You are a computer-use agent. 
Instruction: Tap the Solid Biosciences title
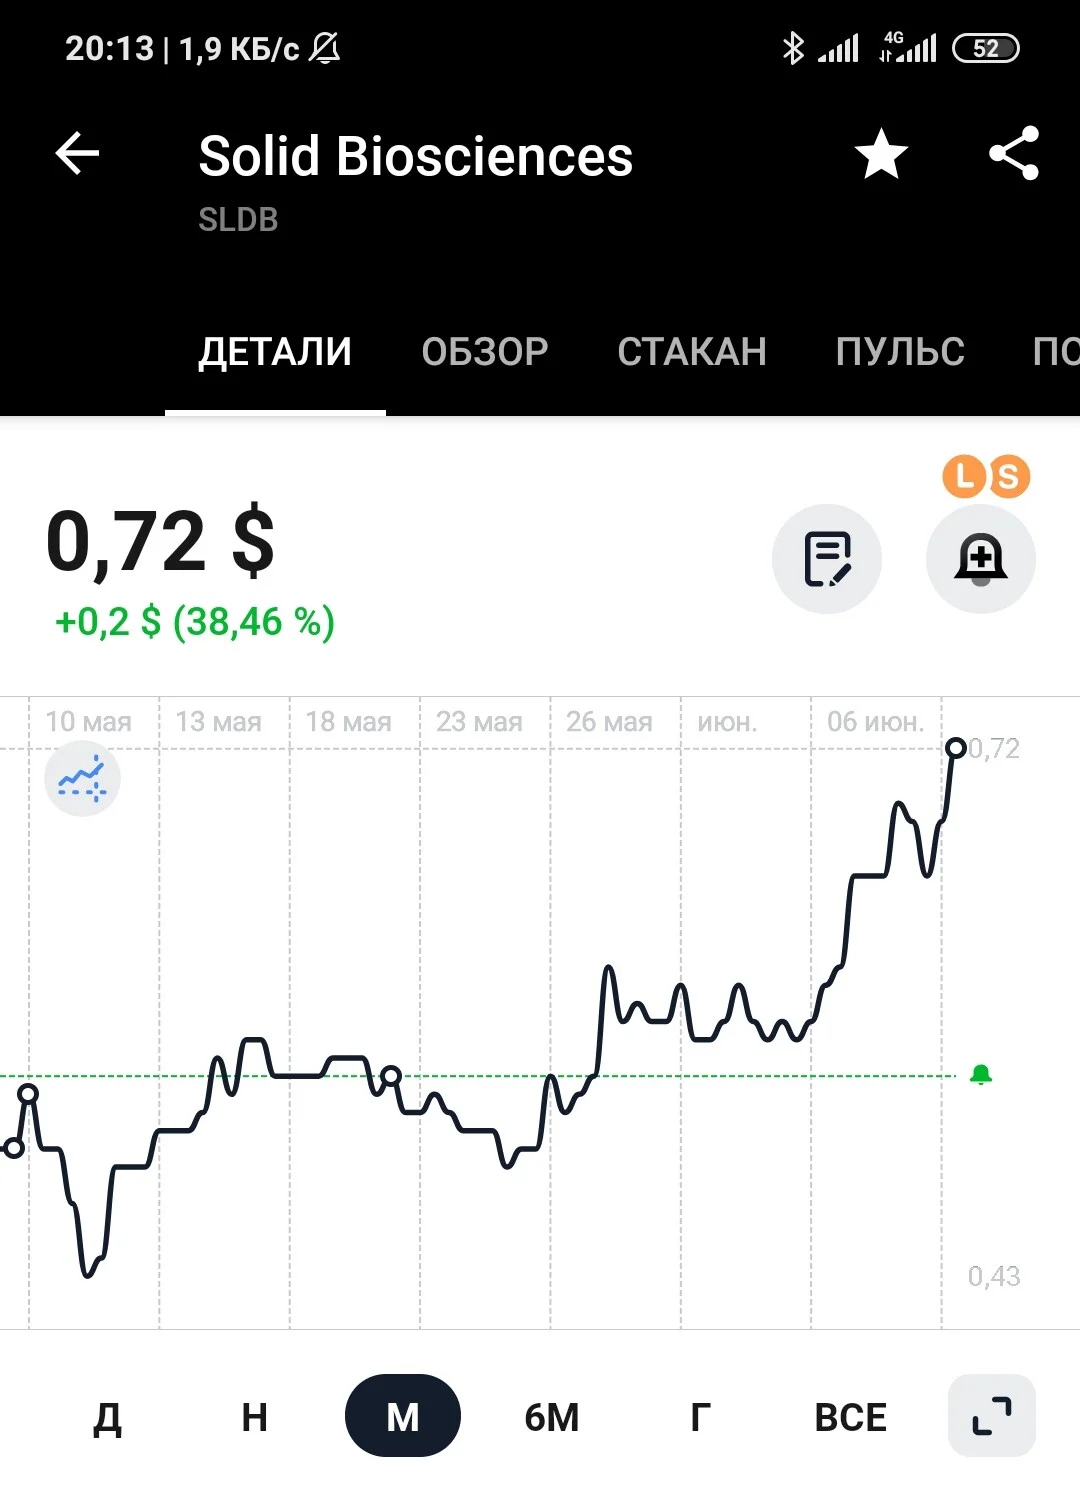(x=416, y=157)
